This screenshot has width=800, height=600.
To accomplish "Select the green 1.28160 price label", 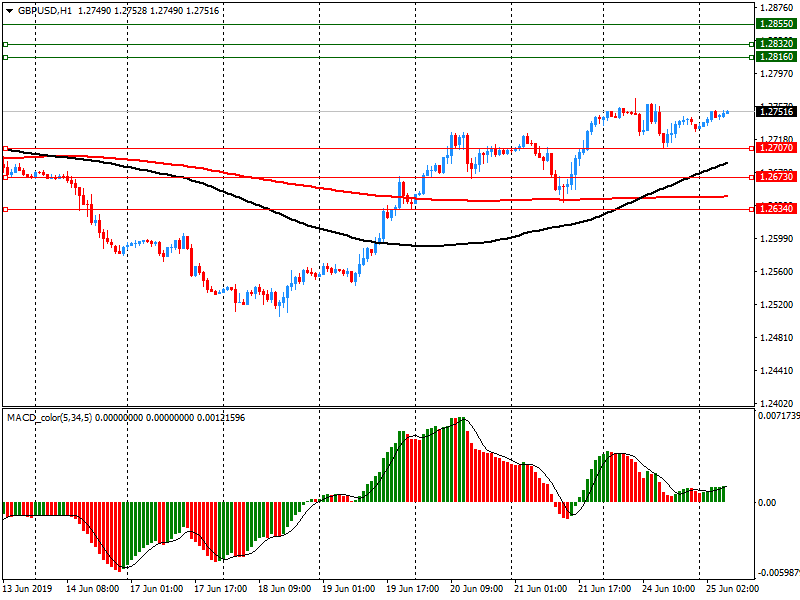I will pos(776,57).
